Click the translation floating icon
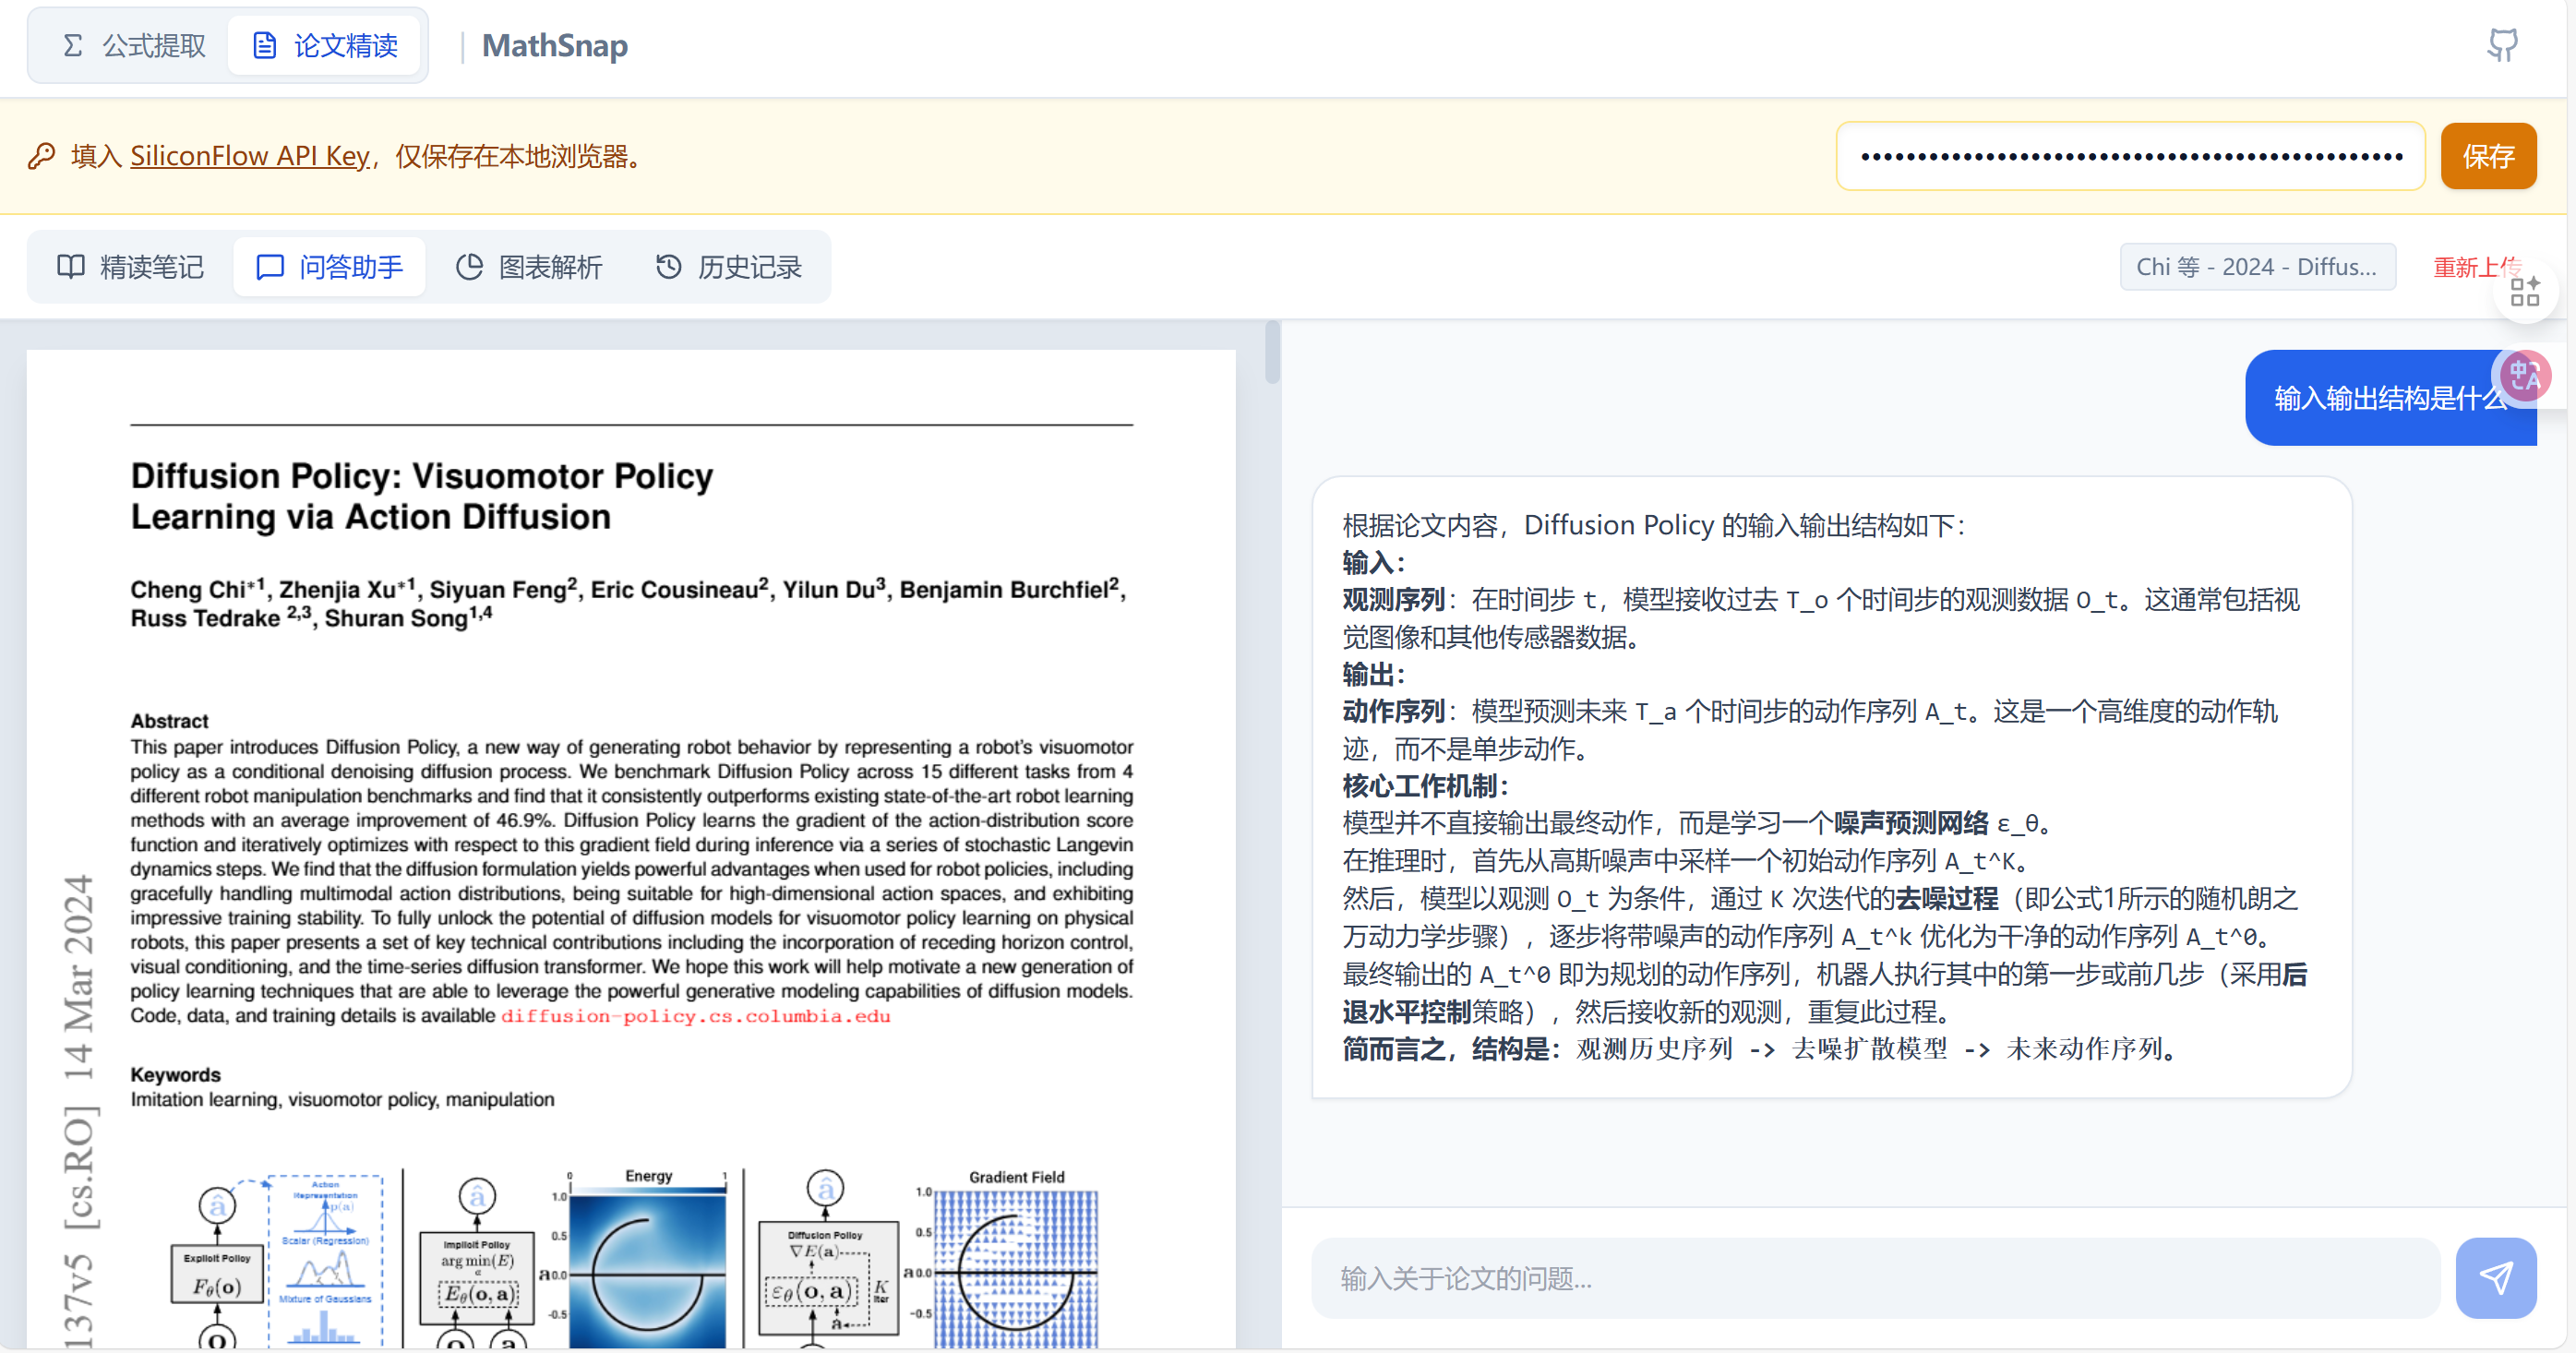 [2524, 377]
